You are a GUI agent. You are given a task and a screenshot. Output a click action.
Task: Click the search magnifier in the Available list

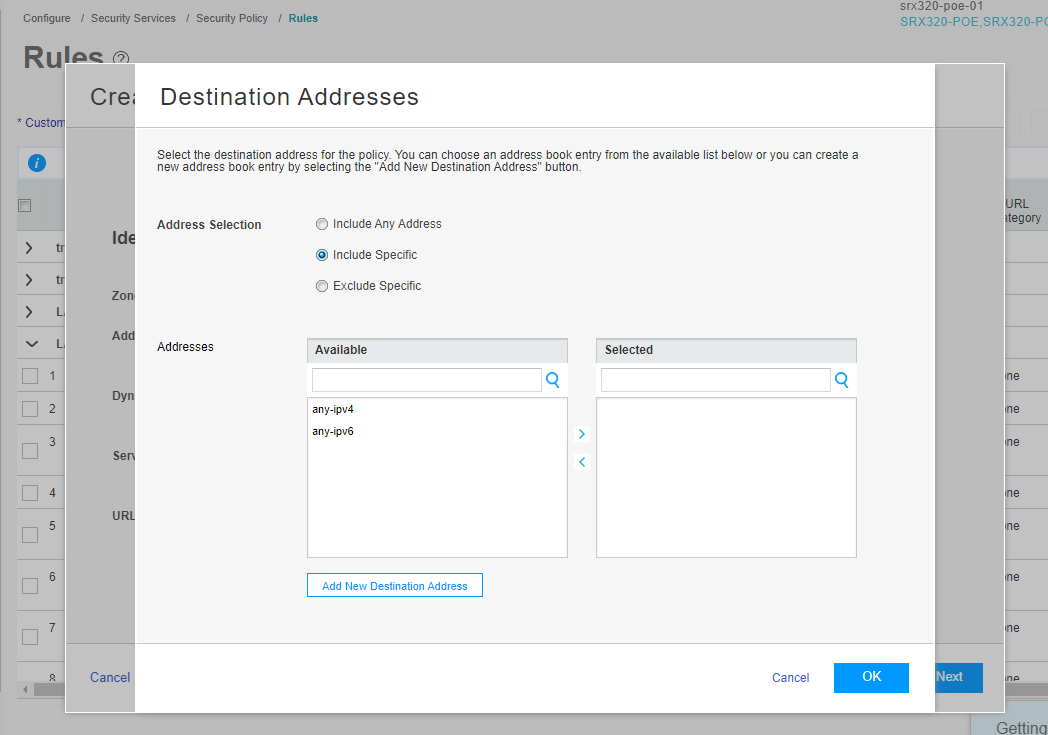(553, 380)
